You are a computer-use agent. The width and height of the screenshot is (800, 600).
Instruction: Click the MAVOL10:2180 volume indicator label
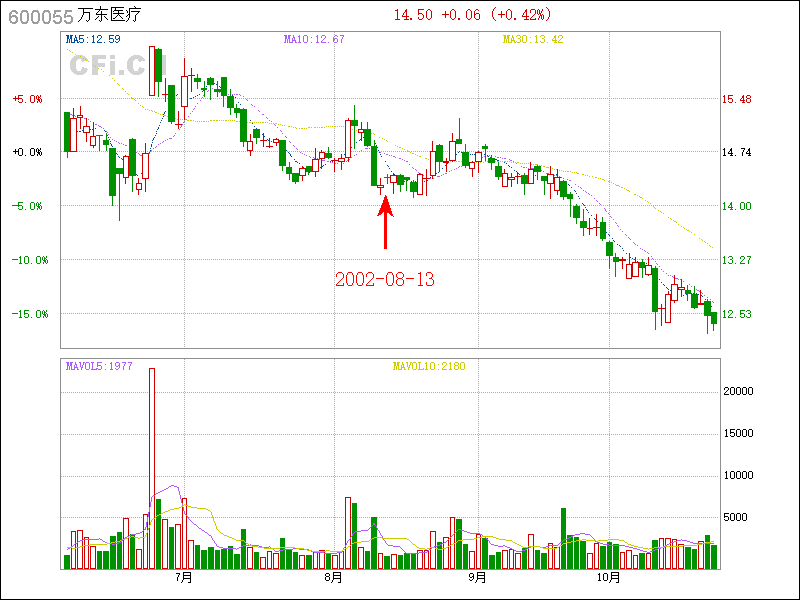point(428,366)
